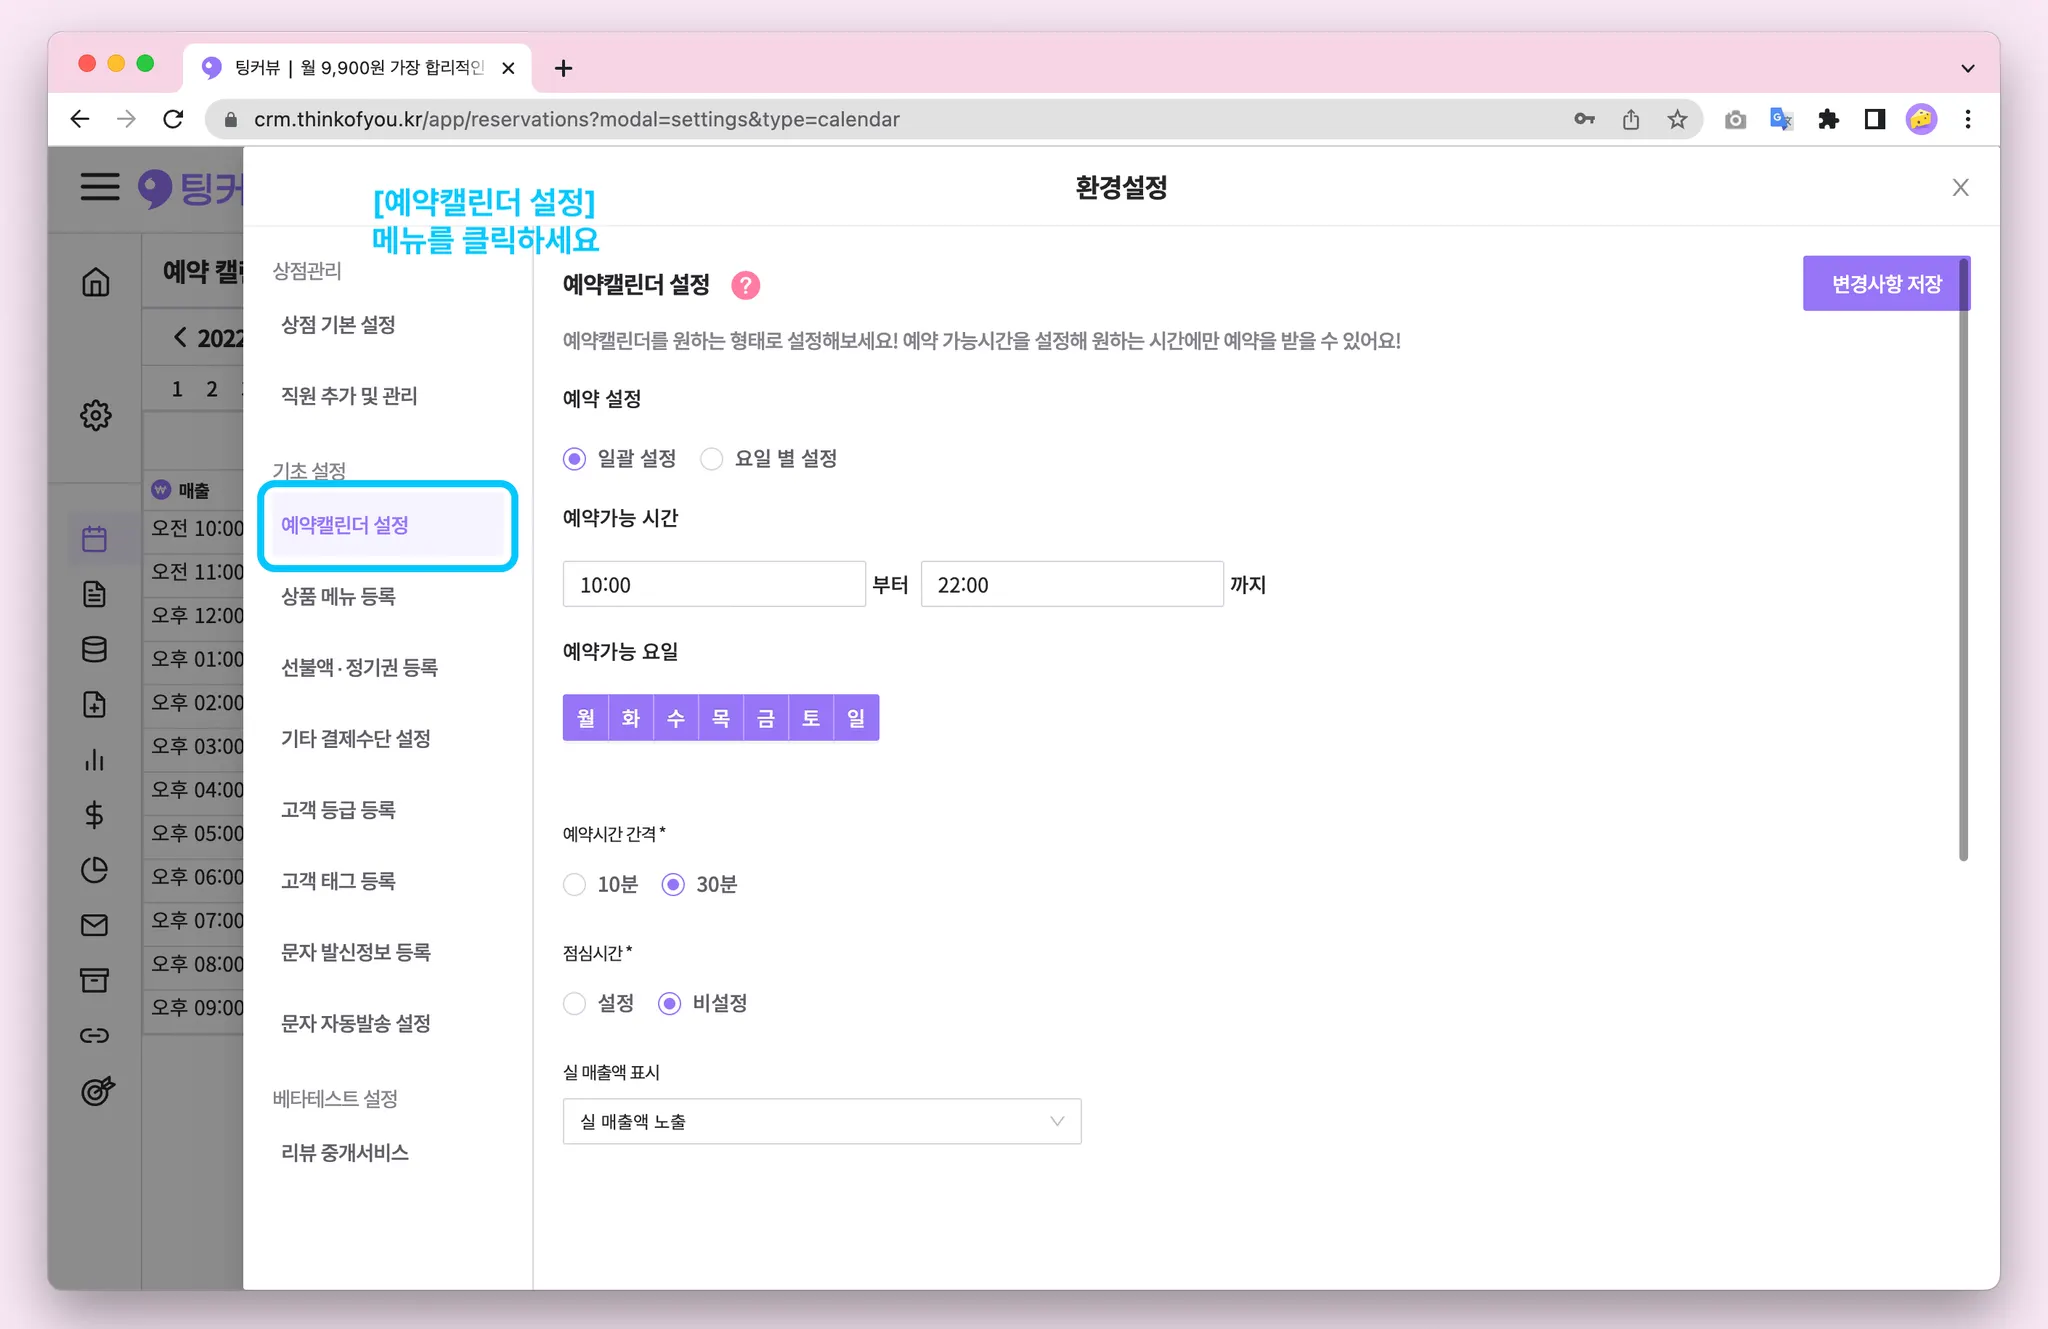
Task: Click the pink question mark help icon
Action: pyautogui.click(x=745, y=286)
